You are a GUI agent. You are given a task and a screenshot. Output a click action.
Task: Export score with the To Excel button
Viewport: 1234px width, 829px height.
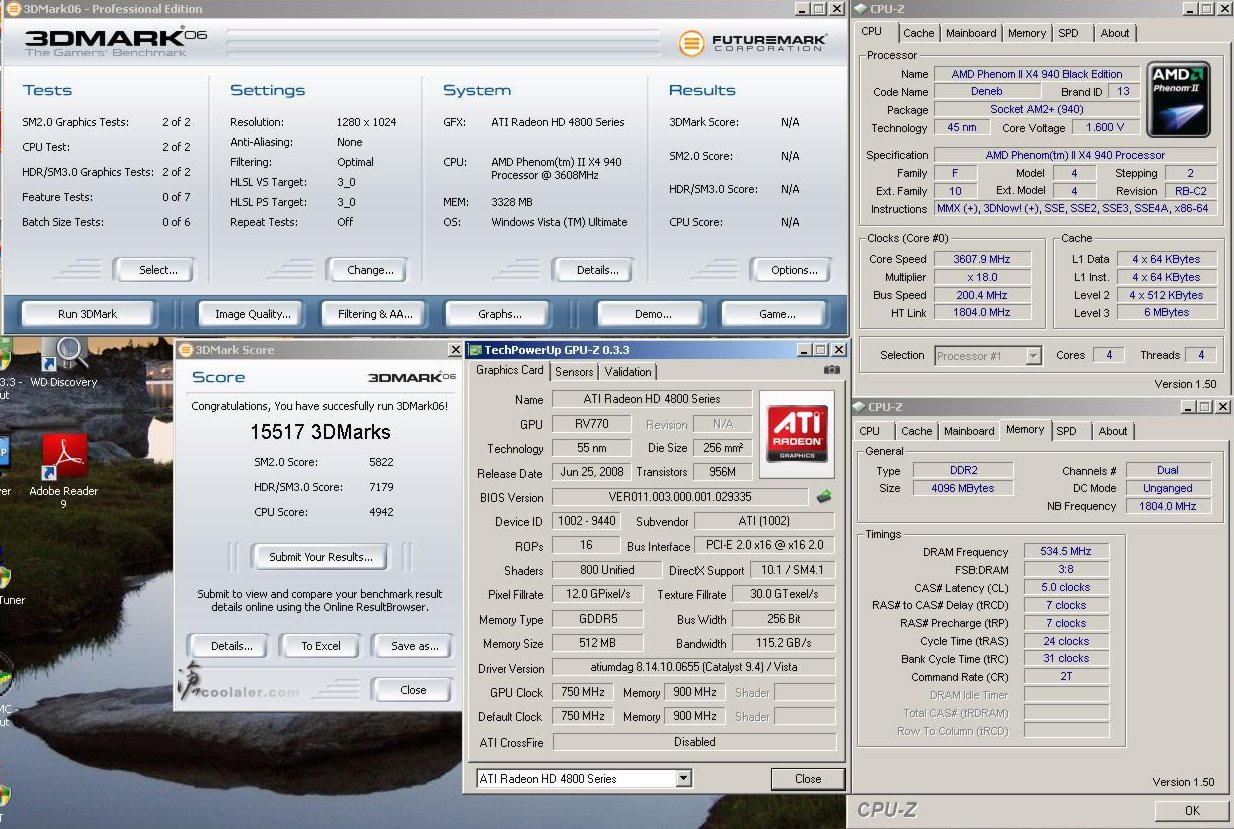[x=321, y=646]
